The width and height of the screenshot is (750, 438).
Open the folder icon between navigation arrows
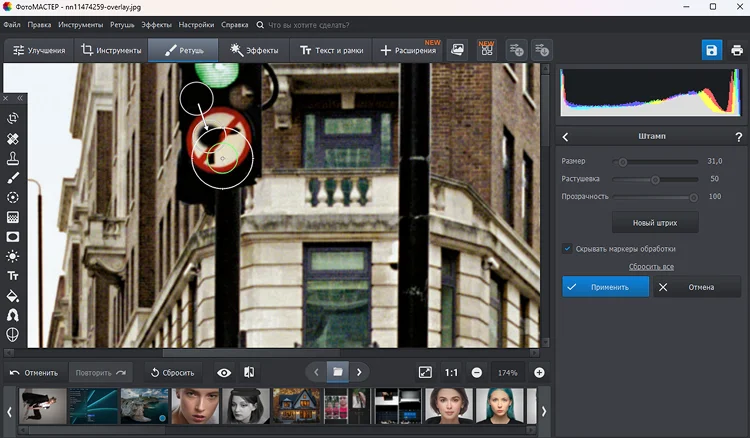point(338,372)
